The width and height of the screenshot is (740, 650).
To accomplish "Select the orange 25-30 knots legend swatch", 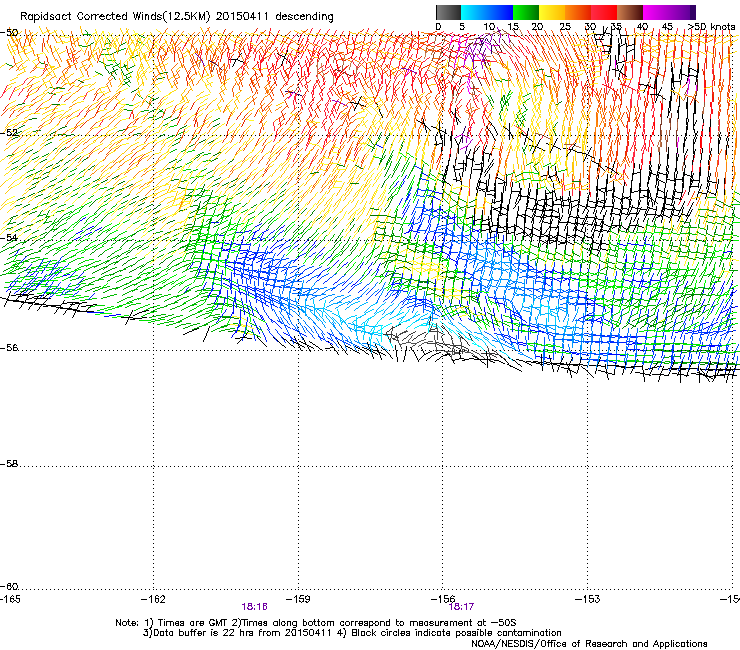I will 578,12.
